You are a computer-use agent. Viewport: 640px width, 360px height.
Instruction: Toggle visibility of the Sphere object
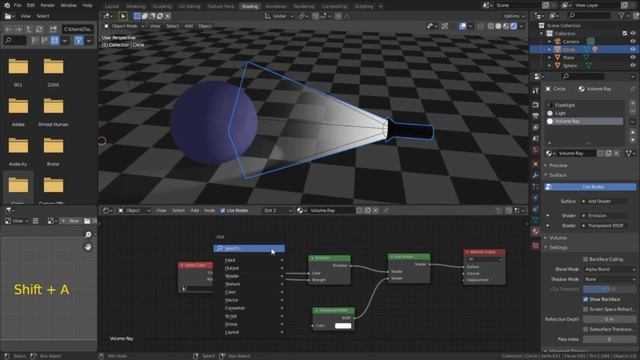[633, 65]
